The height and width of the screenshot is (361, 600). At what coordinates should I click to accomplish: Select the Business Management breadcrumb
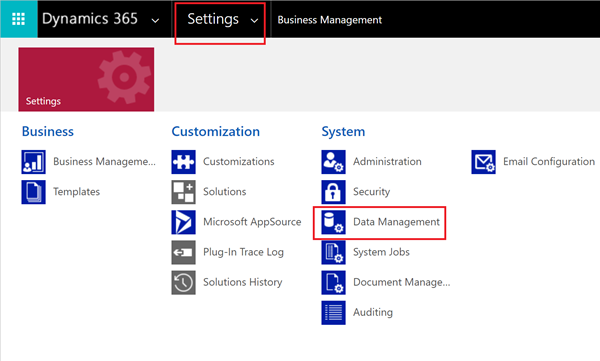click(x=329, y=20)
